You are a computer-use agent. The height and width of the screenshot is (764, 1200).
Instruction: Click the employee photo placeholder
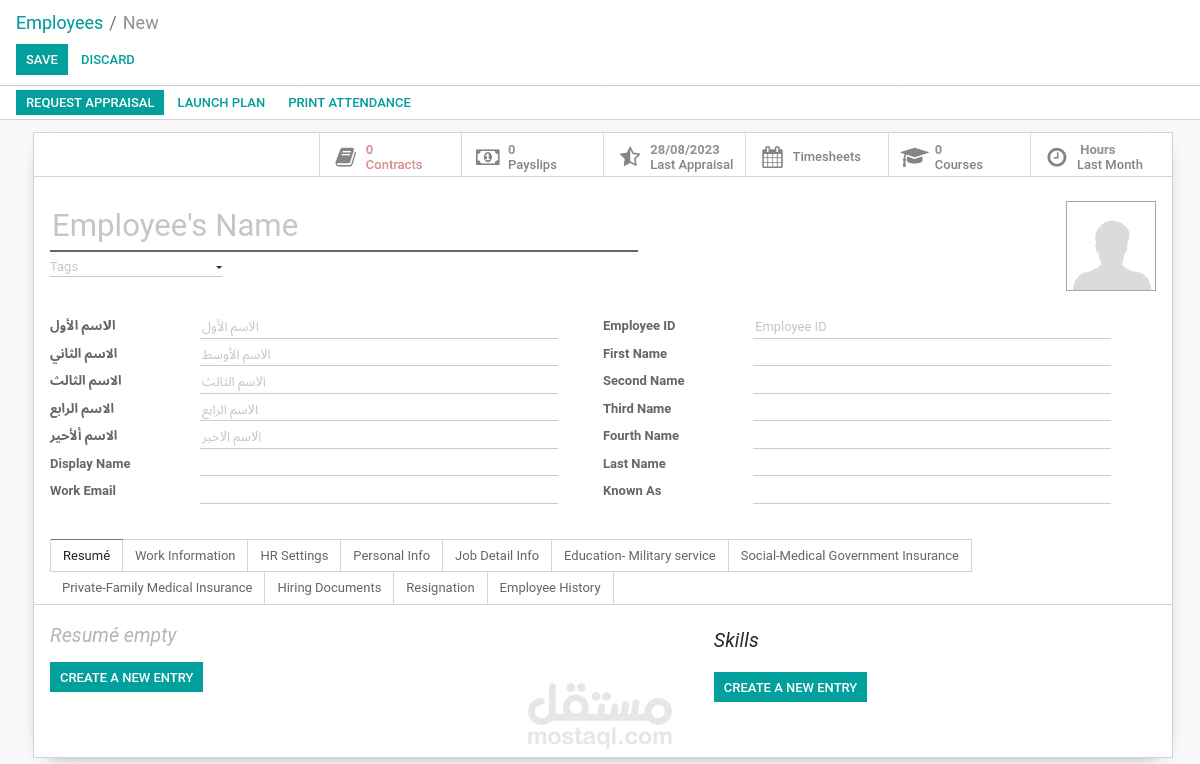click(x=1111, y=246)
